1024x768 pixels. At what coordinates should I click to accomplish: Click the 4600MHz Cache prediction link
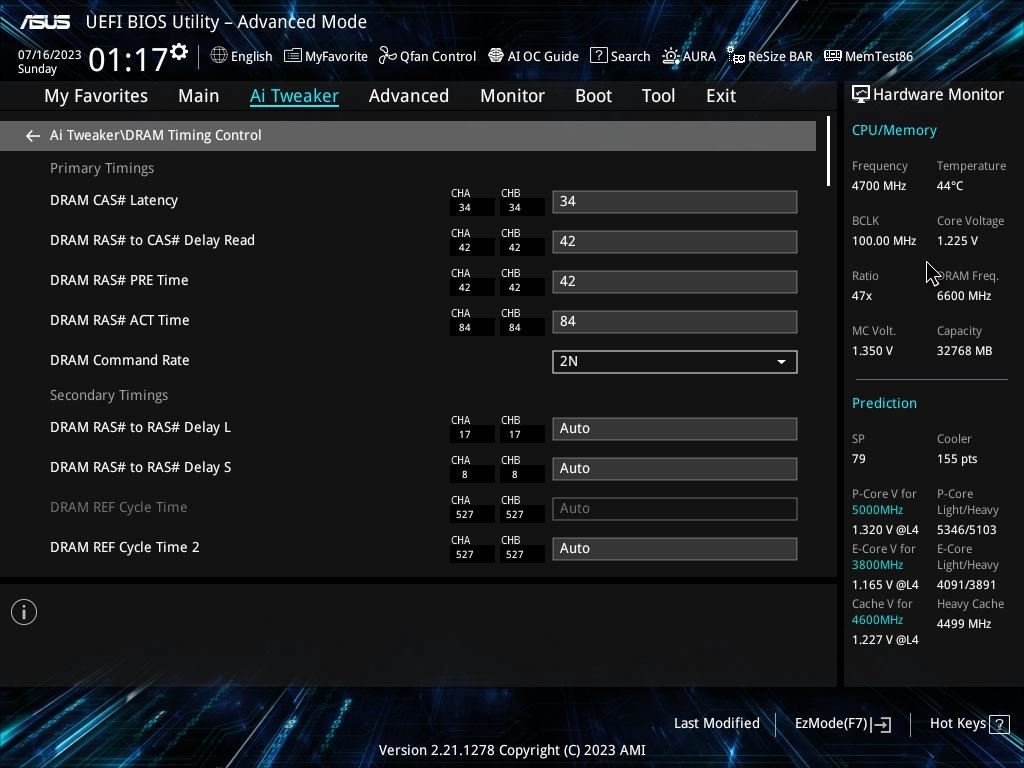pos(877,620)
